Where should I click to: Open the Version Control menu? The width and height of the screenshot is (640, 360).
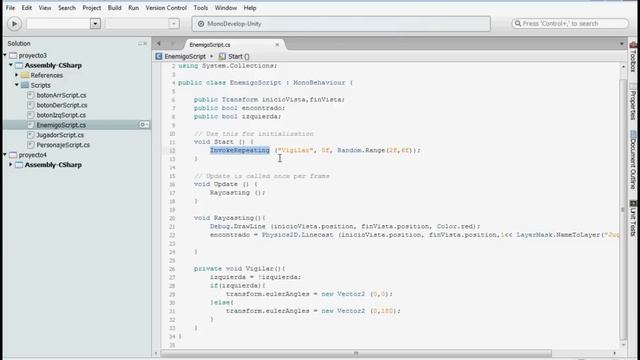pos(166,8)
